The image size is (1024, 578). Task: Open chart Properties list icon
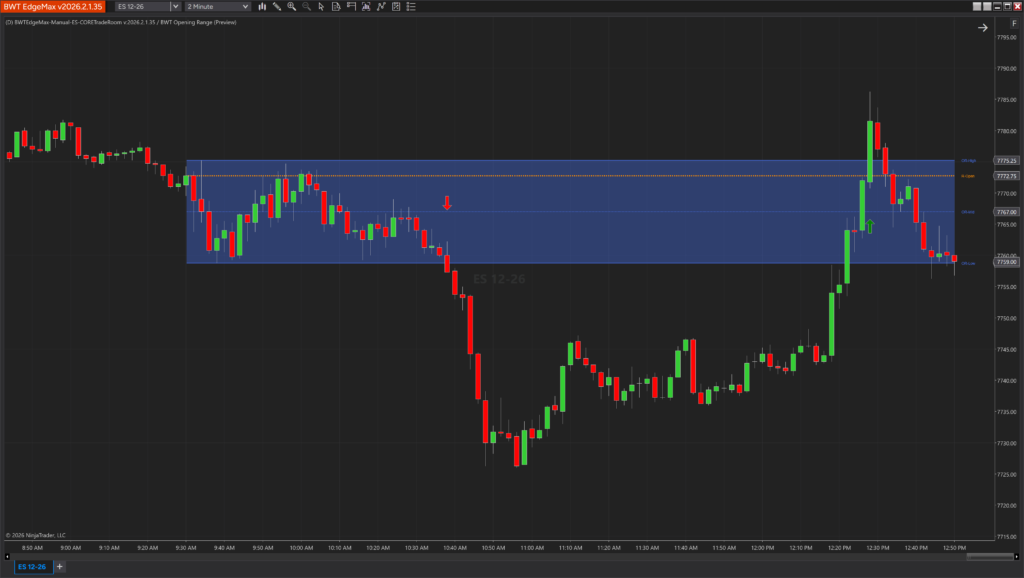point(411,7)
